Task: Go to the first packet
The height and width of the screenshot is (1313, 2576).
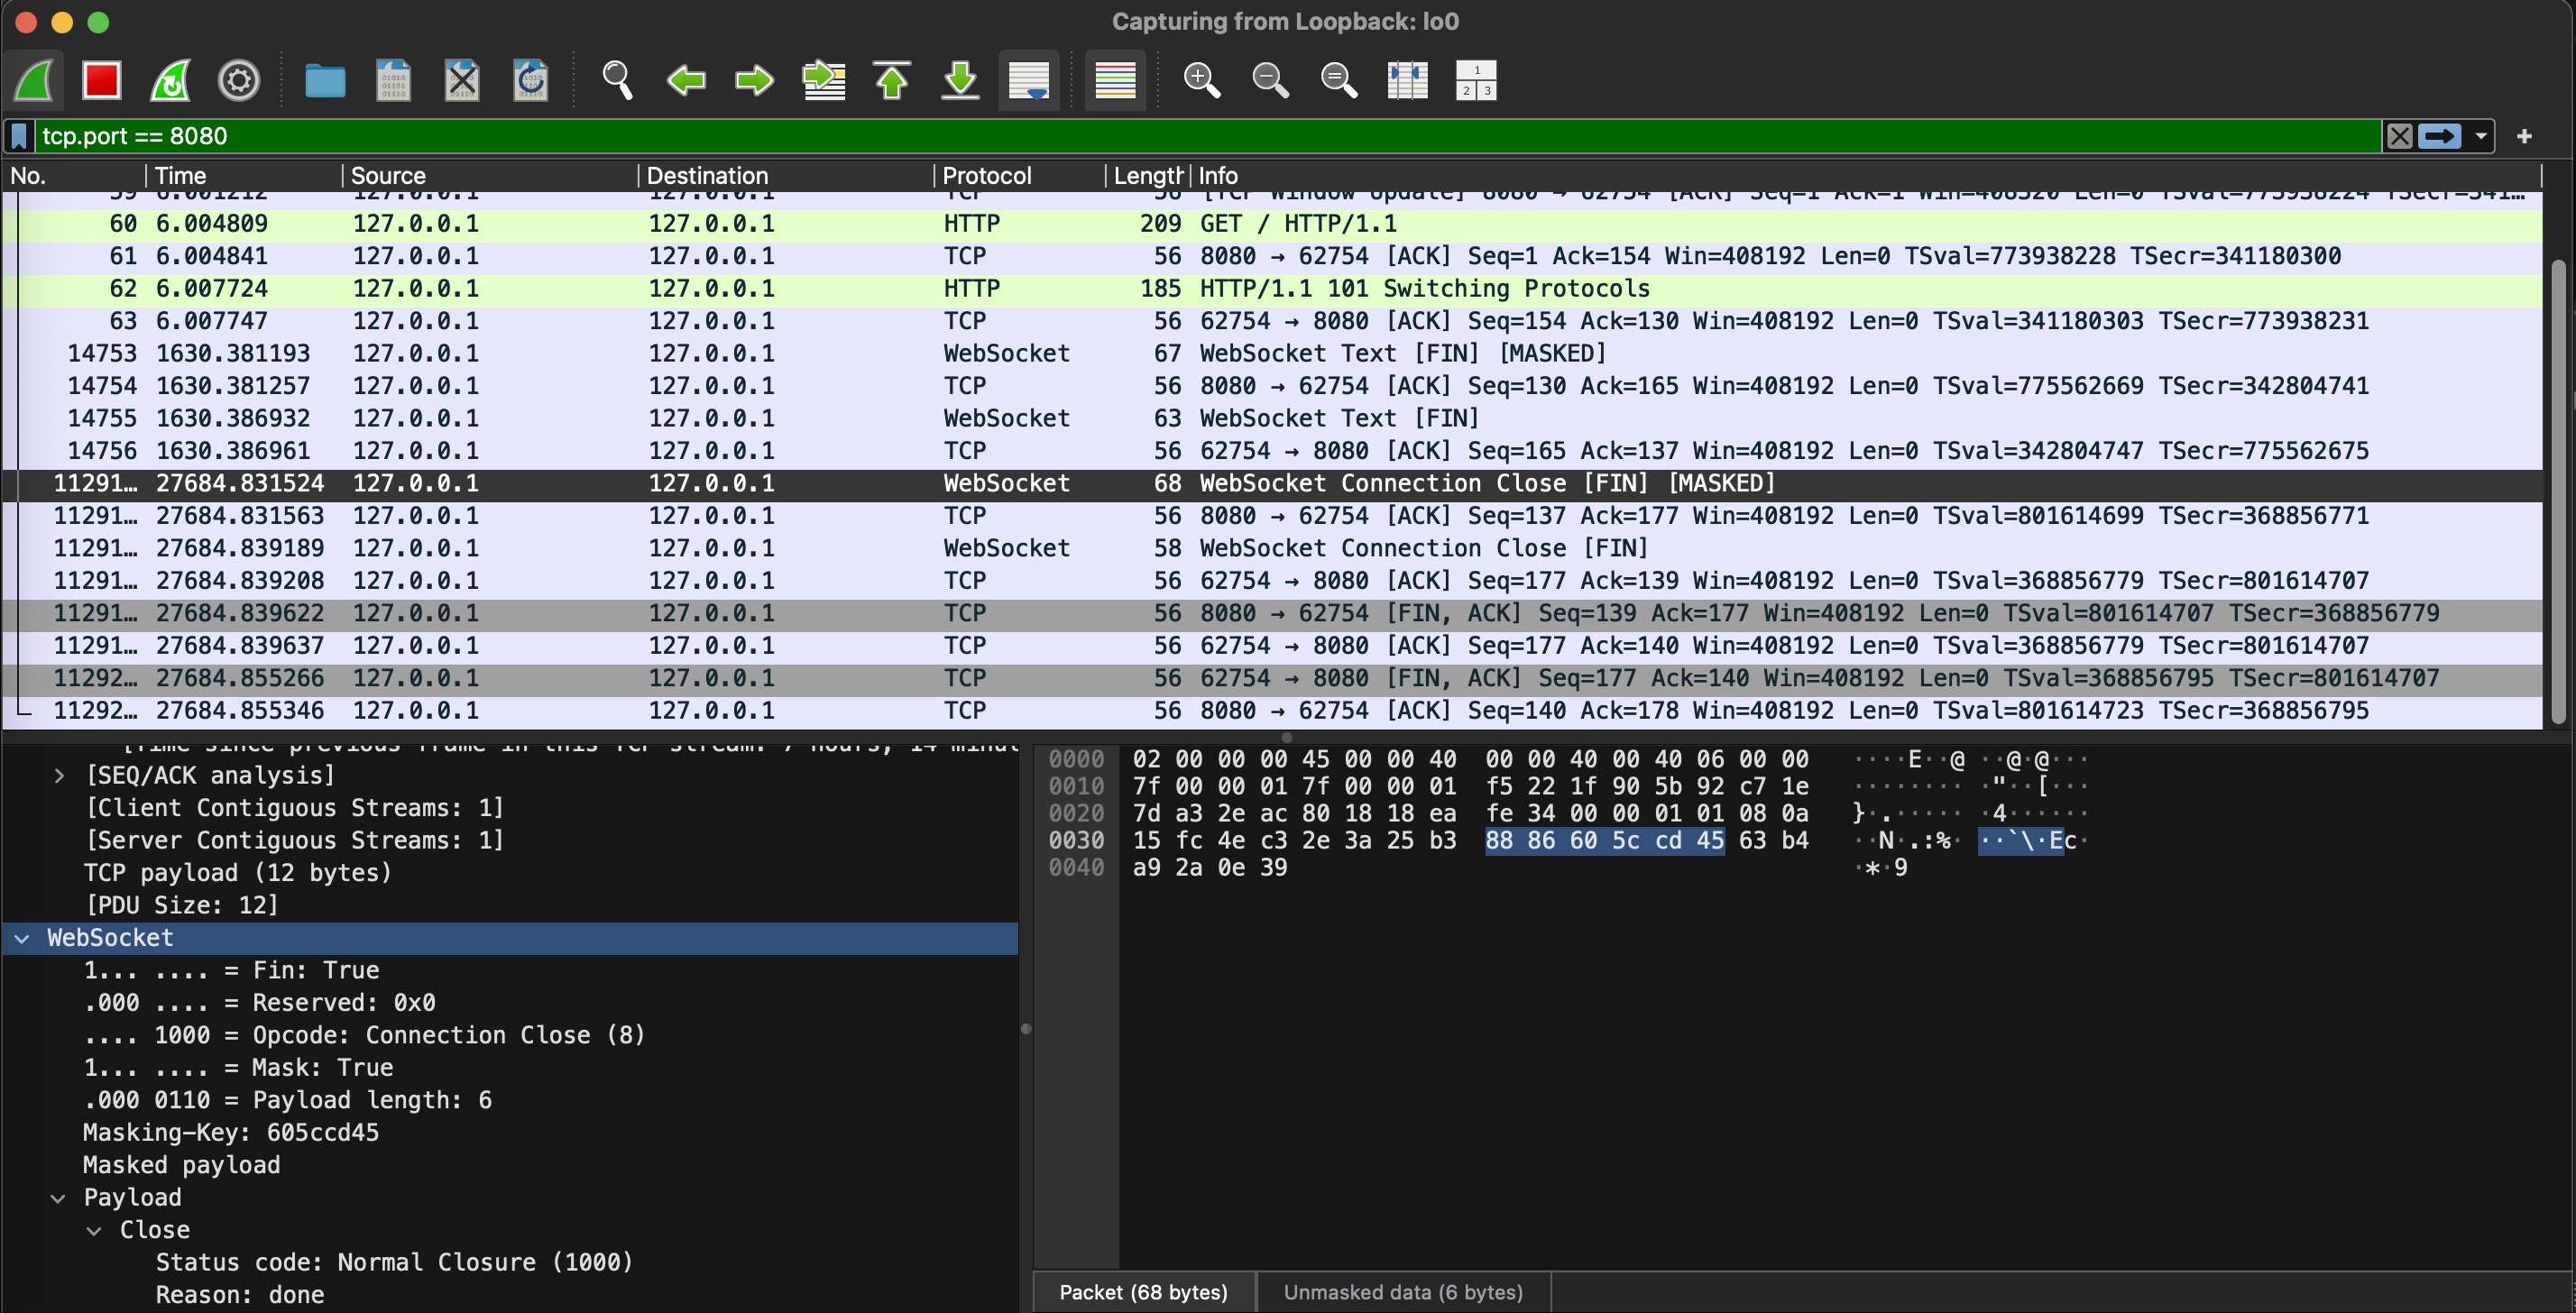Action: click(x=891, y=80)
